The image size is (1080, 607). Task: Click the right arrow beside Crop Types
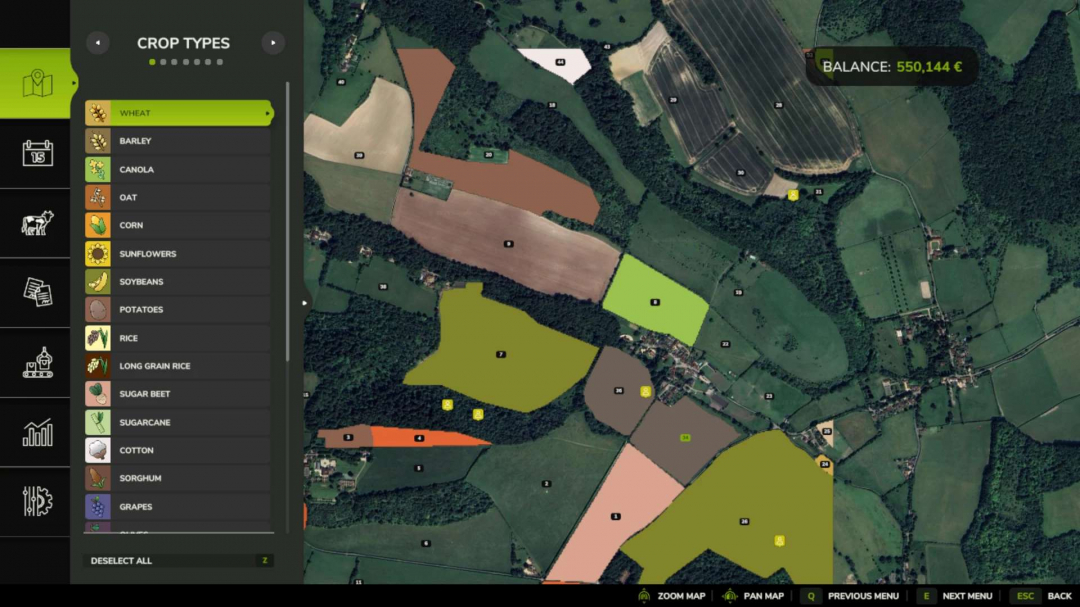271,42
